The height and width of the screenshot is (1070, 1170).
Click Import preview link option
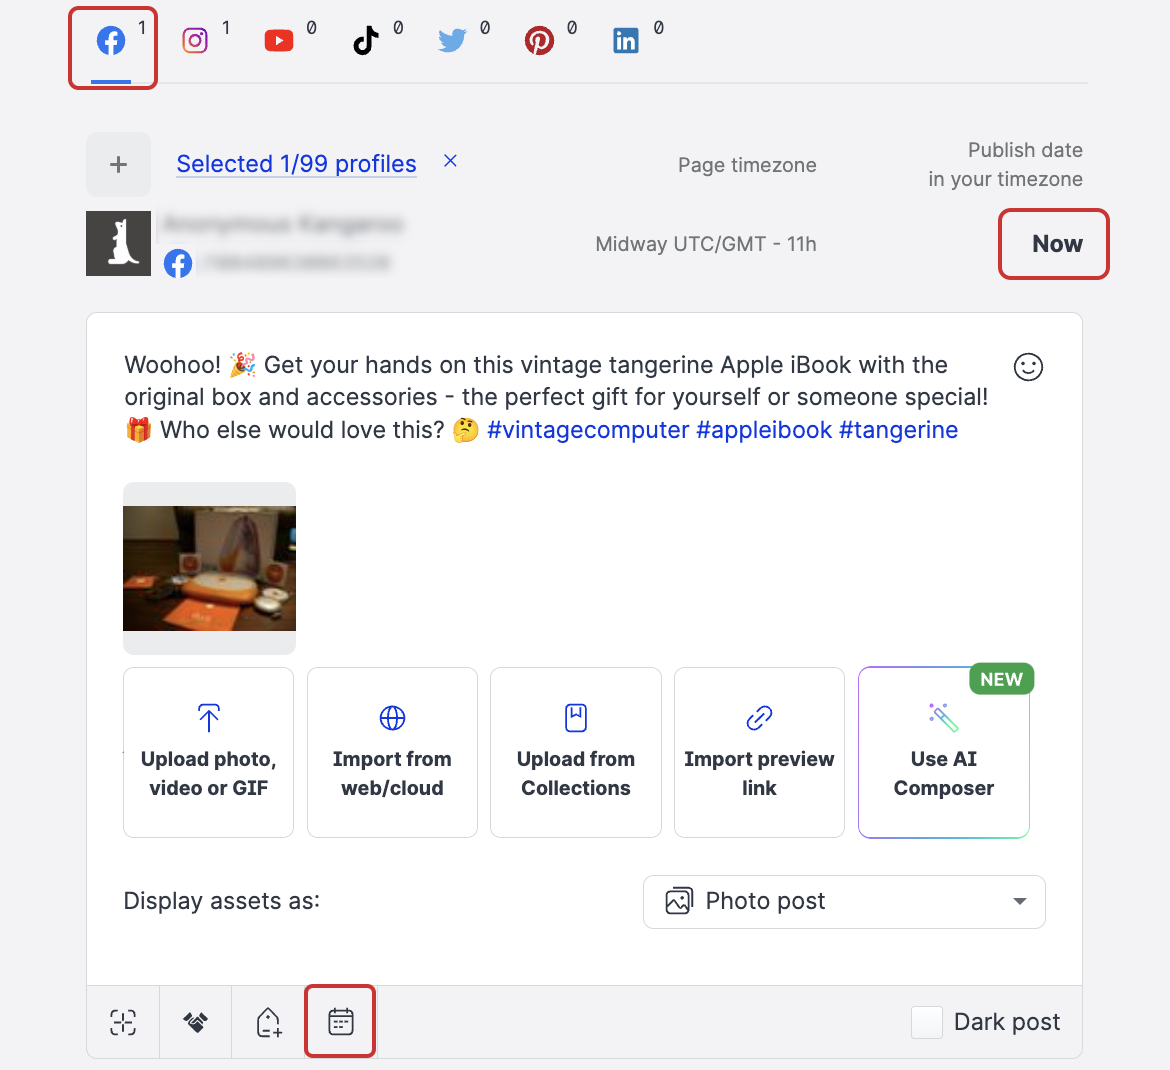[x=759, y=752]
